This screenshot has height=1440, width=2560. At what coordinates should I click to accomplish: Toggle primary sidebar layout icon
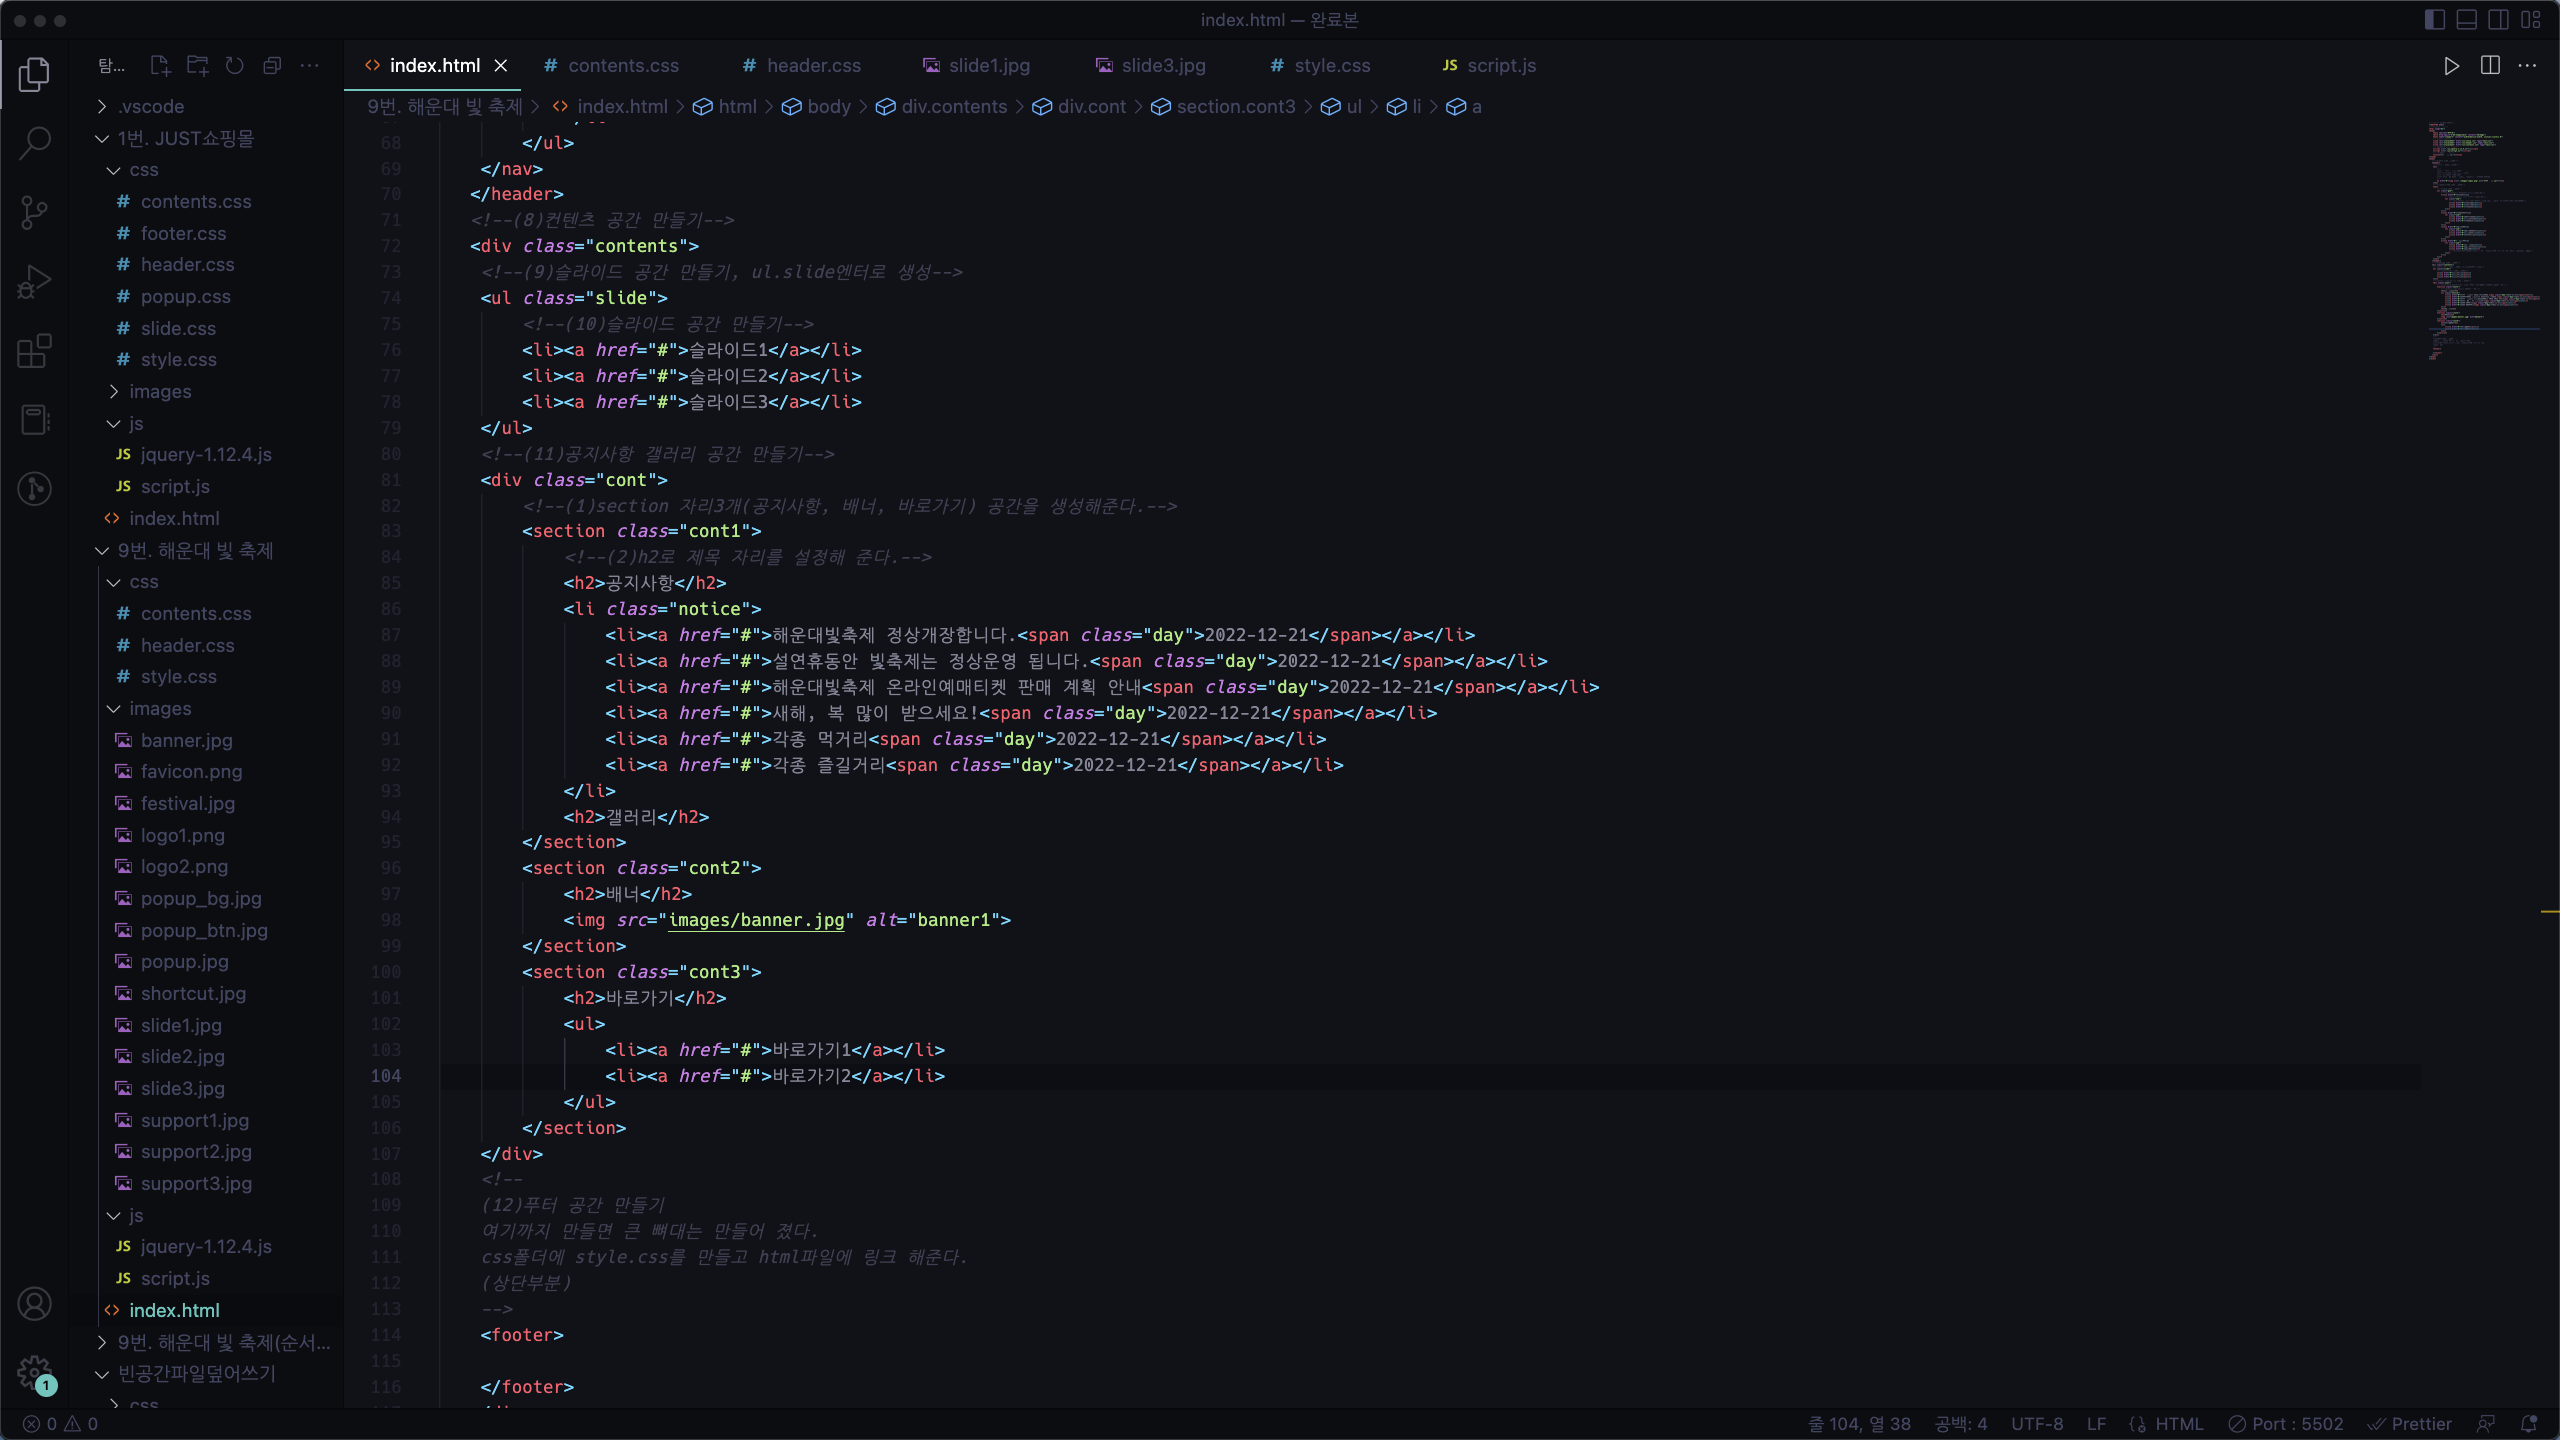(x=2435, y=20)
